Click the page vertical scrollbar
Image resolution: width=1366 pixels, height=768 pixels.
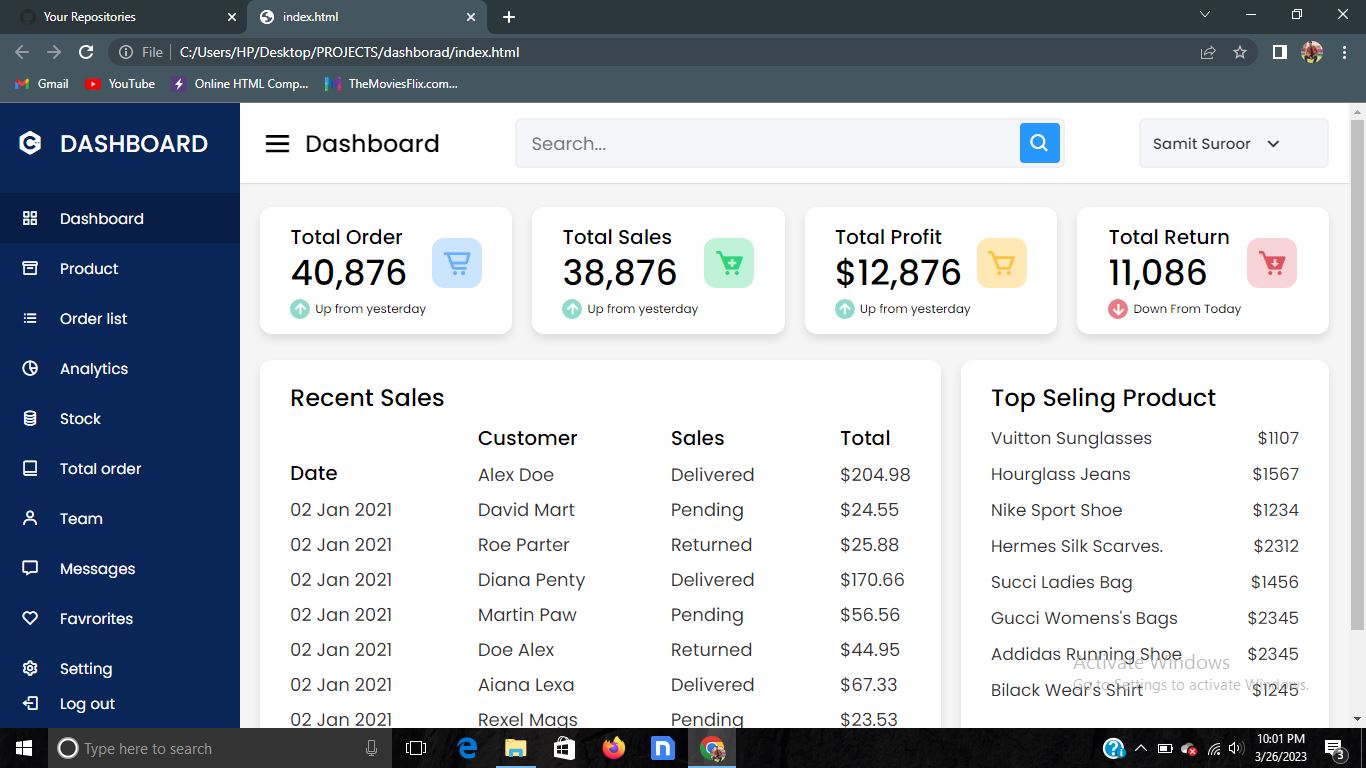[1357, 375]
